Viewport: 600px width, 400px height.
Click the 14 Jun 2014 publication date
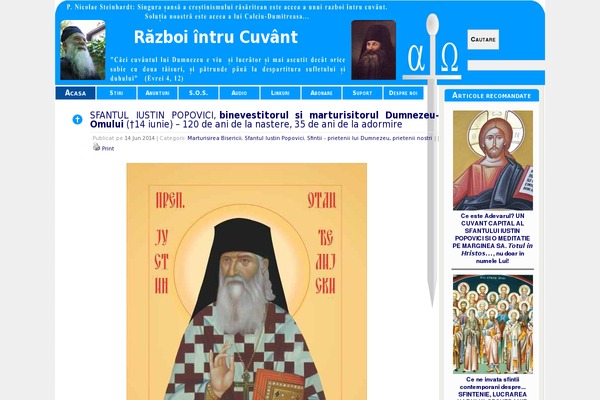pyautogui.click(x=140, y=138)
